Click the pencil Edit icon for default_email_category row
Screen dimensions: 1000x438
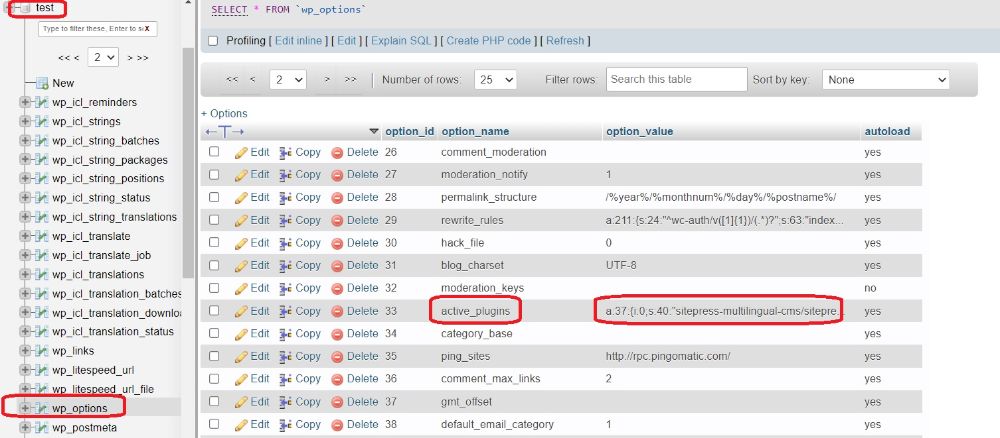coord(241,425)
